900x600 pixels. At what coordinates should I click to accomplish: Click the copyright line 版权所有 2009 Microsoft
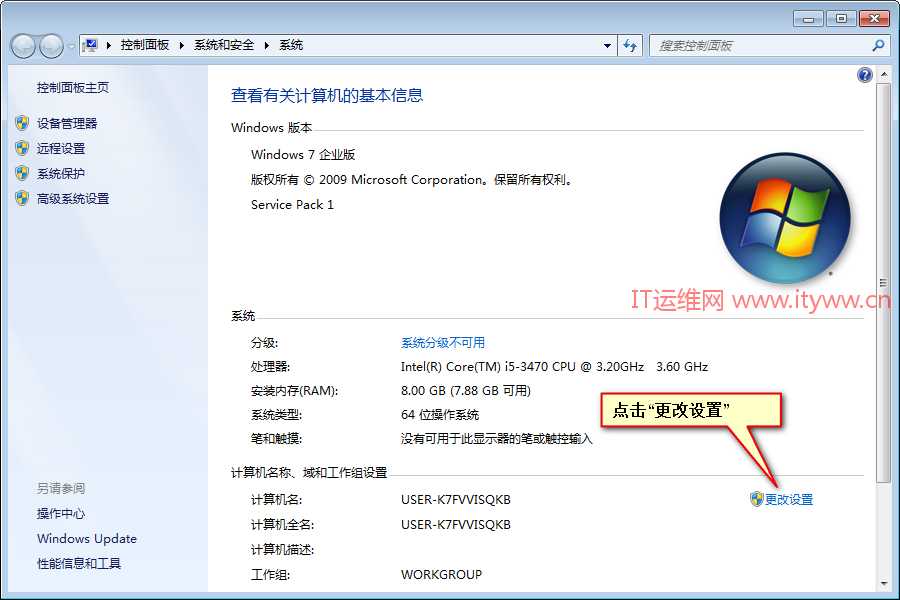411,180
